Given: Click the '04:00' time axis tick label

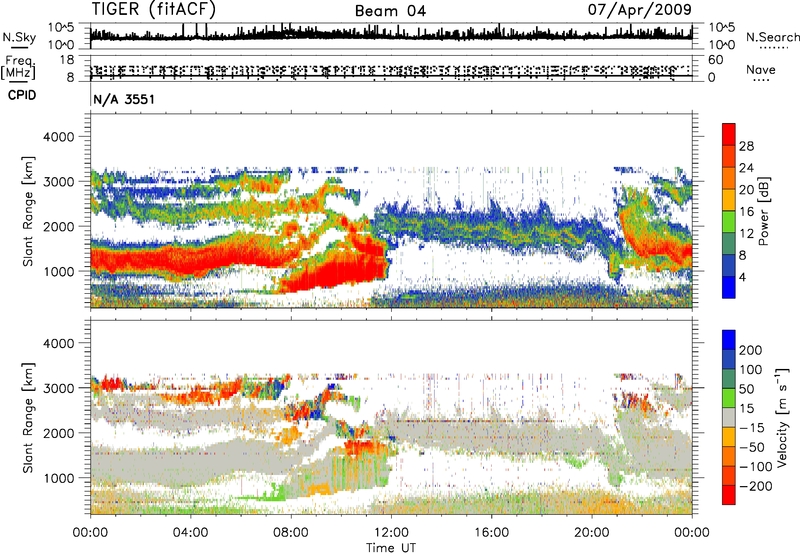Looking at the screenshot, I should tap(190, 533).
